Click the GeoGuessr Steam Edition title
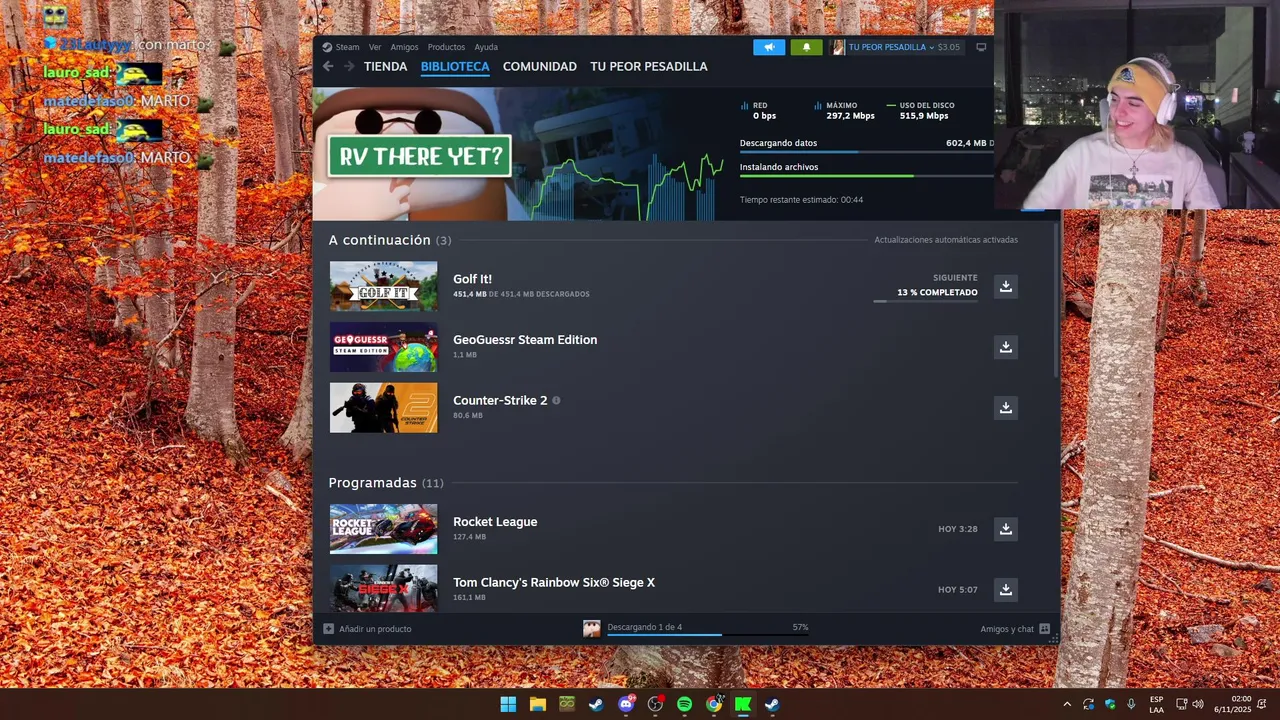Screen dimensions: 1280x720 click(525, 340)
